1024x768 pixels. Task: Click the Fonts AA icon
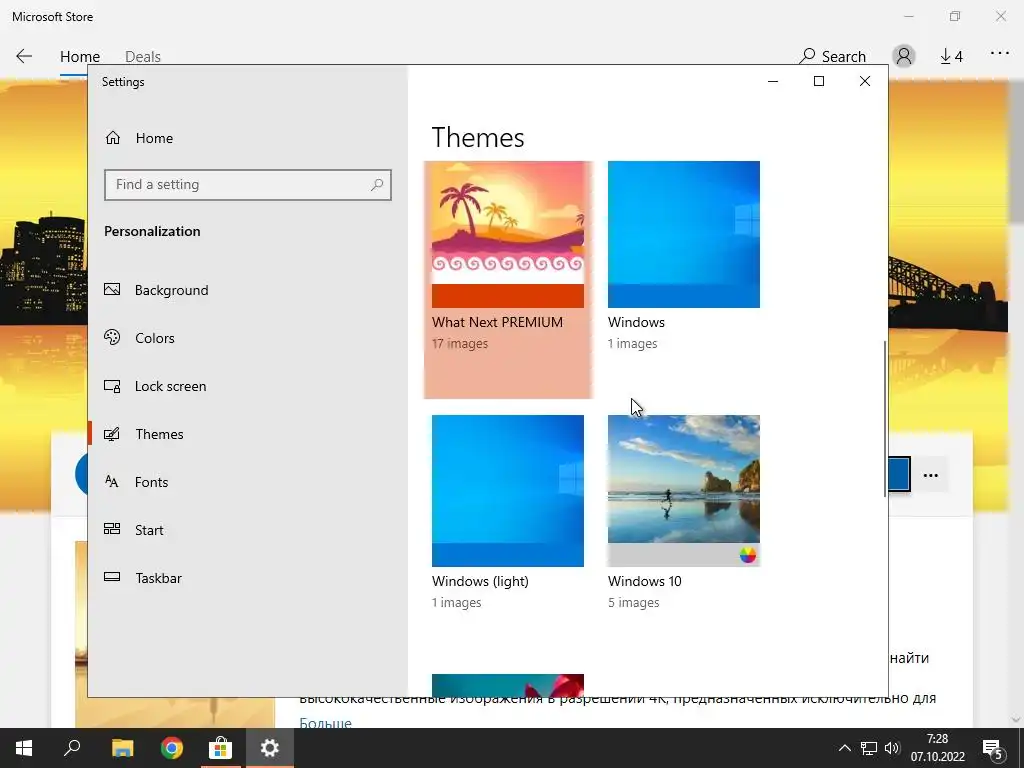[x=112, y=481]
